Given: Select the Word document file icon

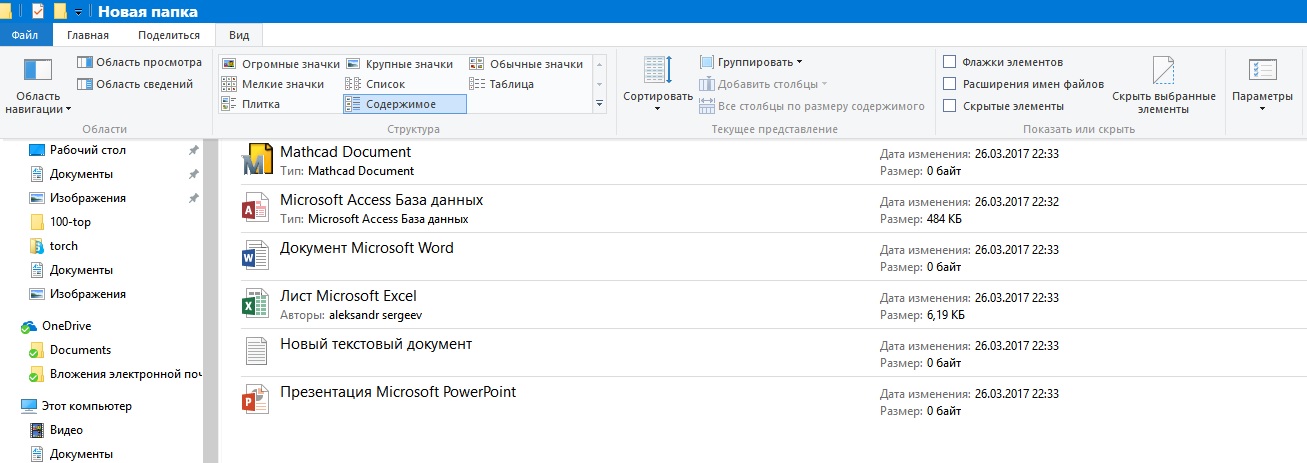Looking at the screenshot, I should pyautogui.click(x=257, y=256).
